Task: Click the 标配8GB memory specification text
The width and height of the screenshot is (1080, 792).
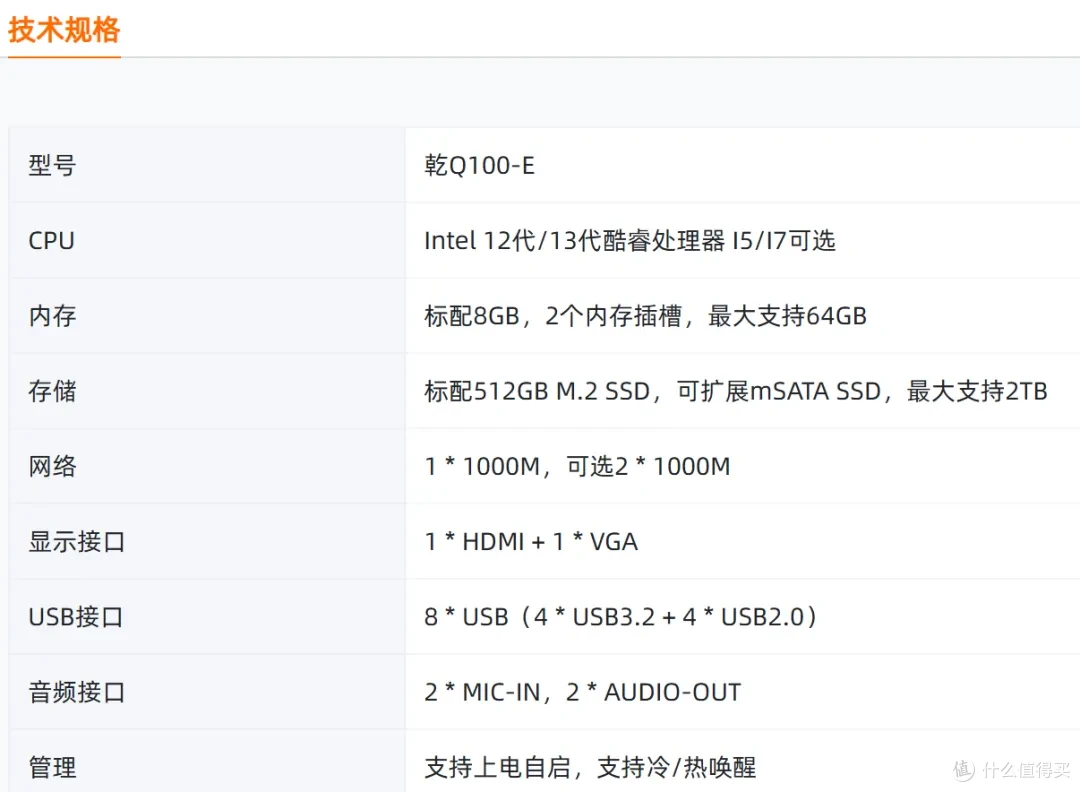Action: point(645,315)
